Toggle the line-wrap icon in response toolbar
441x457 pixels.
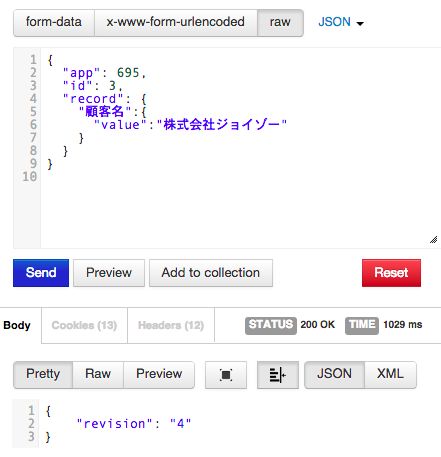click(x=278, y=375)
